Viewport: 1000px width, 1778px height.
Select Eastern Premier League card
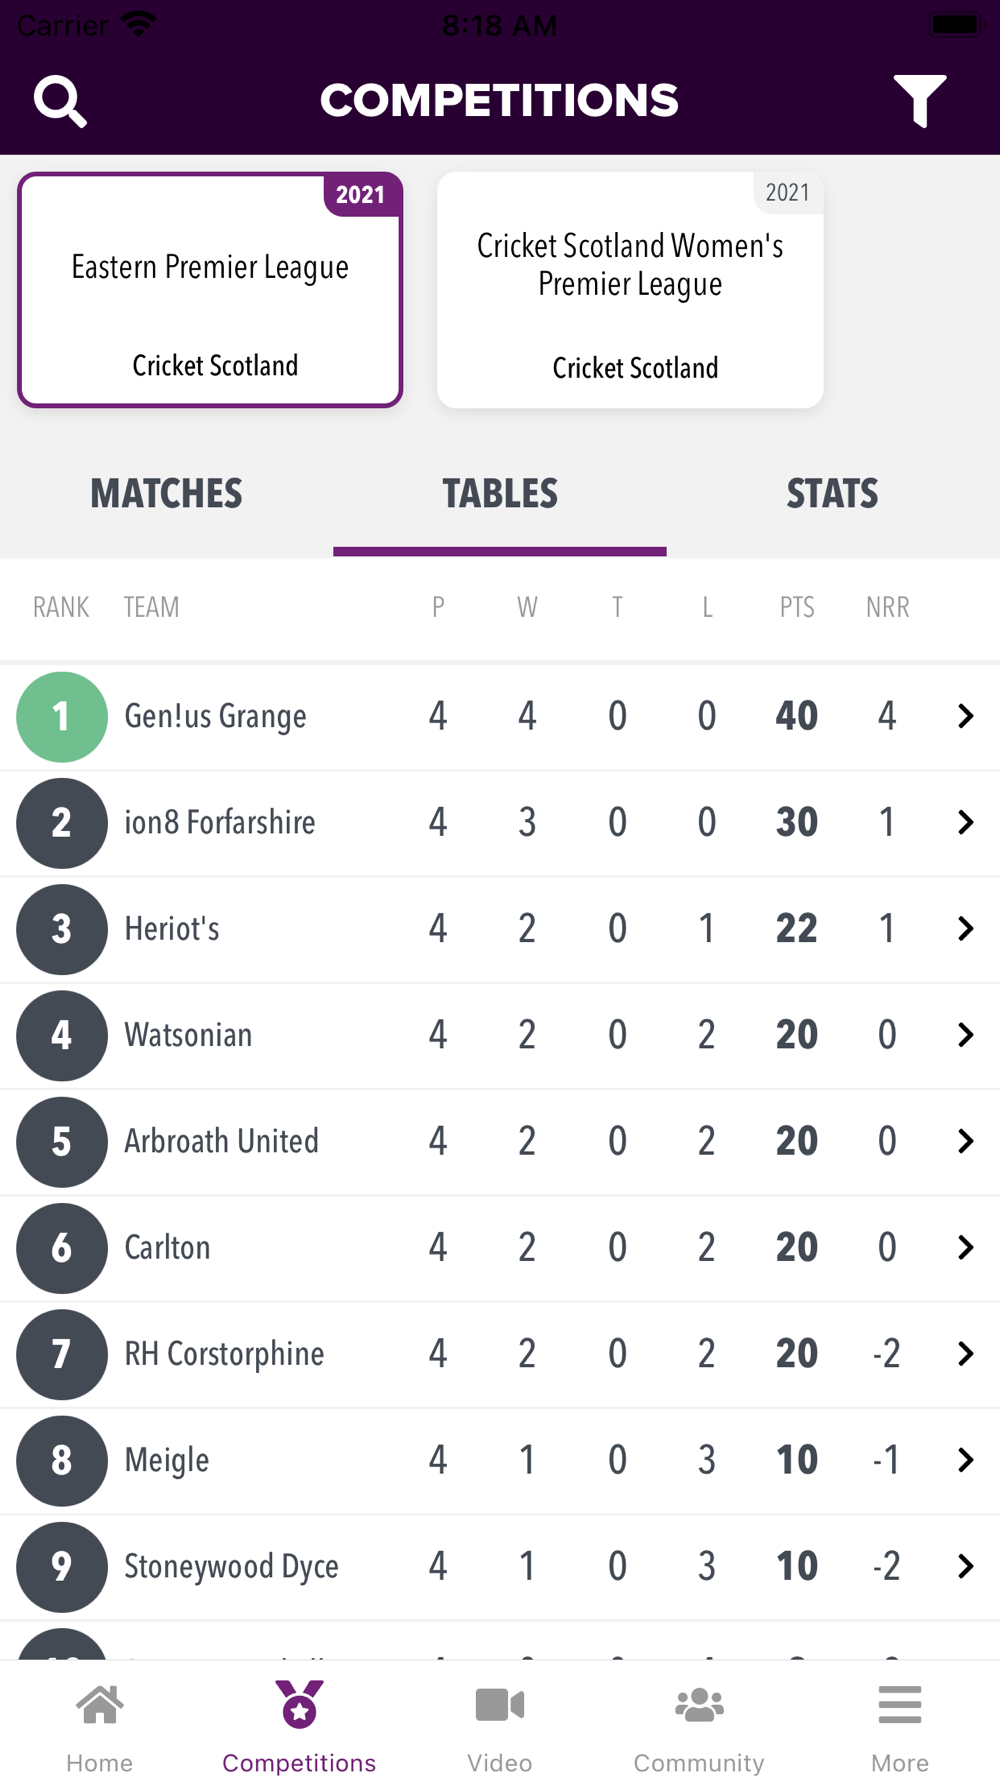tap(210, 290)
